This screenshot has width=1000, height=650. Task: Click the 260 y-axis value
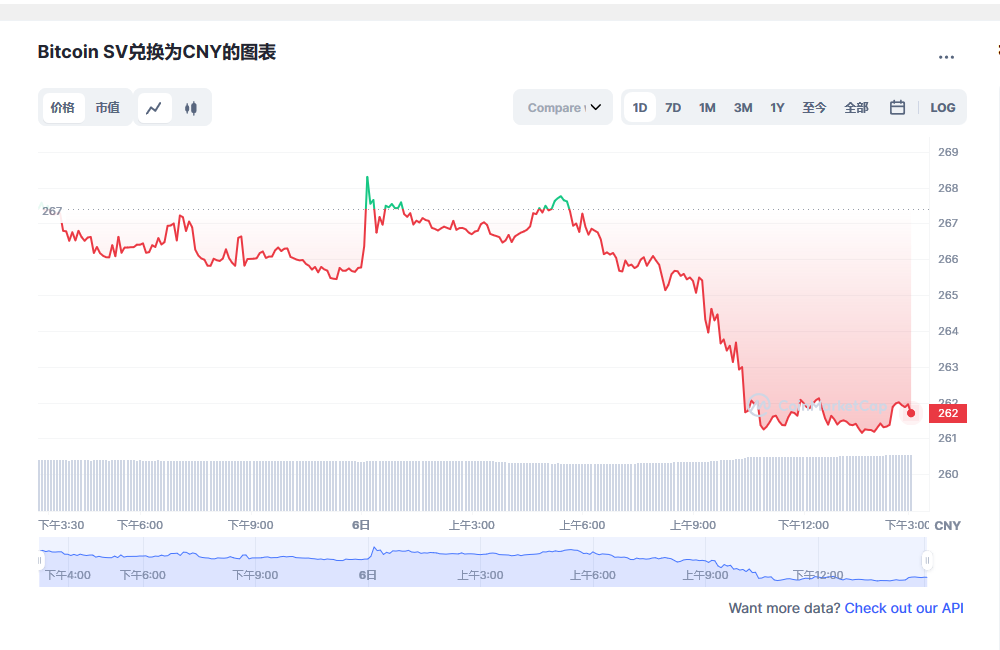(948, 474)
